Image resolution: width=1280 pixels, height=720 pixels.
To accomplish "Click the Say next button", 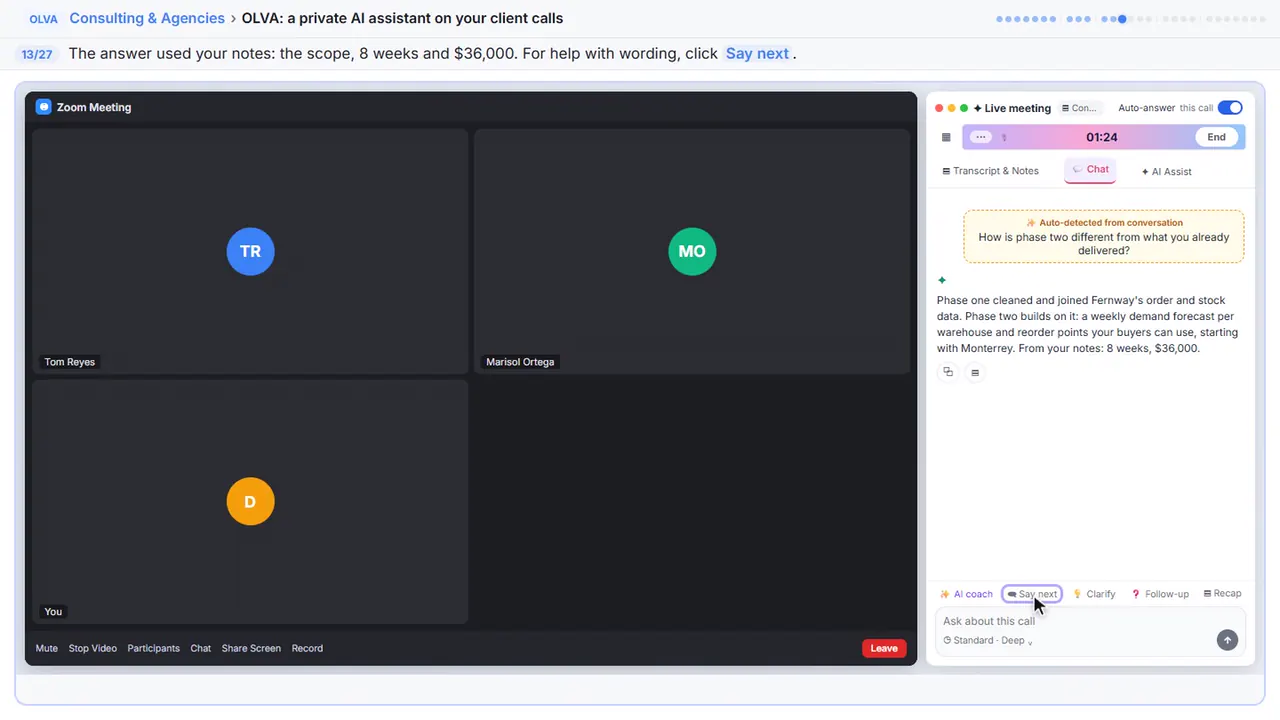I will coord(1032,594).
